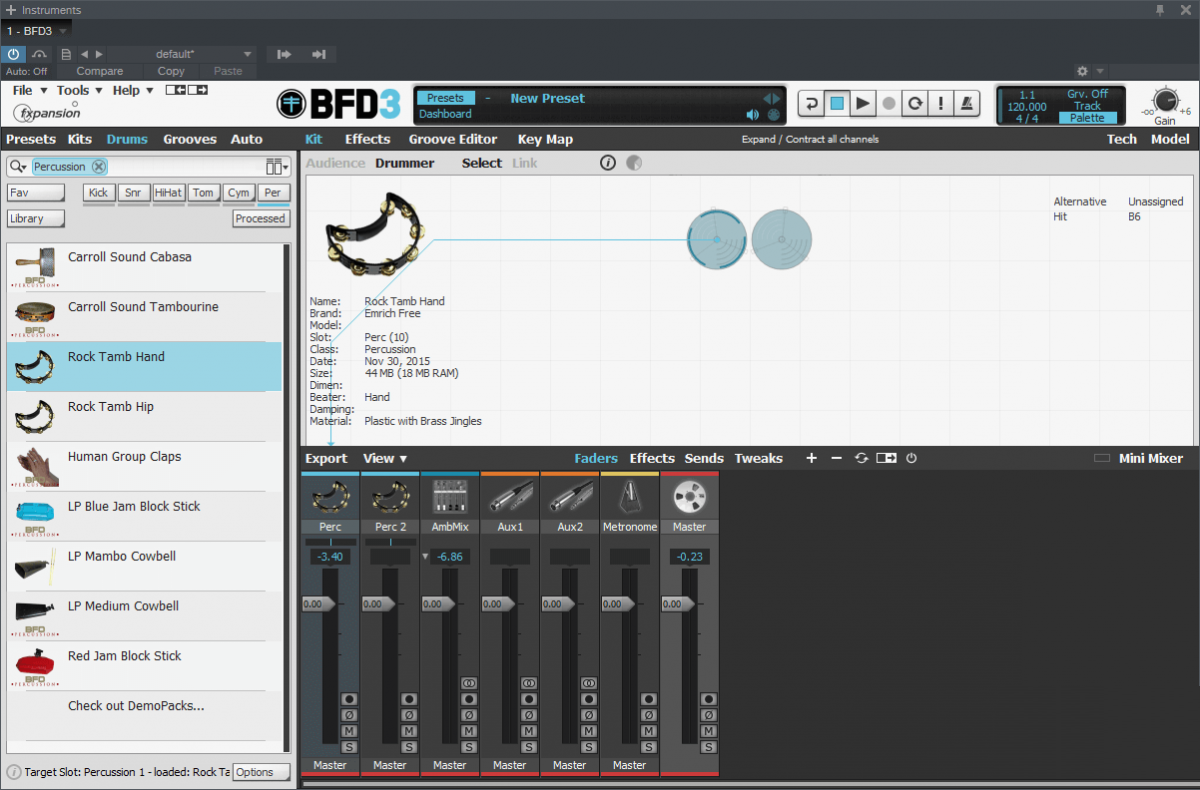
Task: Select the Master channel tape reel icon
Action: pyautogui.click(x=690, y=496)
